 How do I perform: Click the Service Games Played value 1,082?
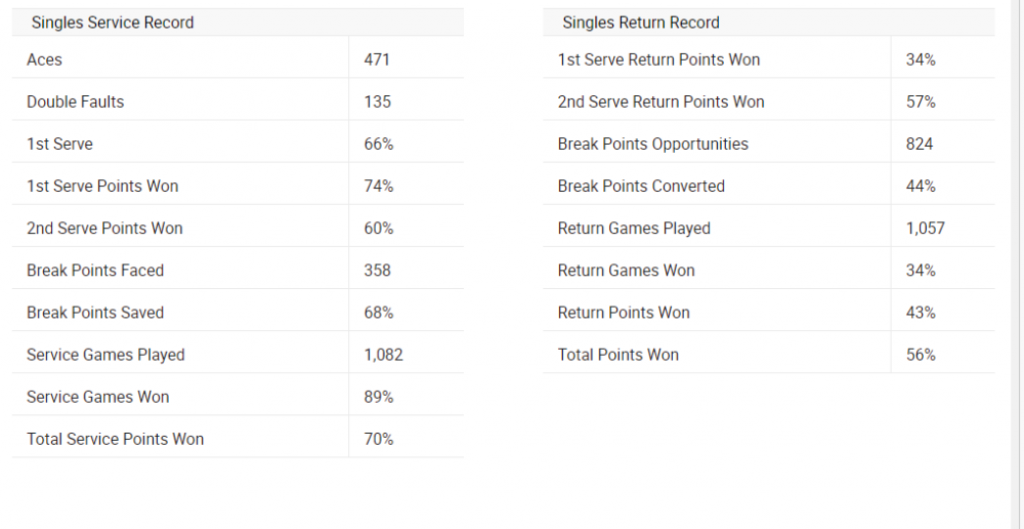click(384, 355)
